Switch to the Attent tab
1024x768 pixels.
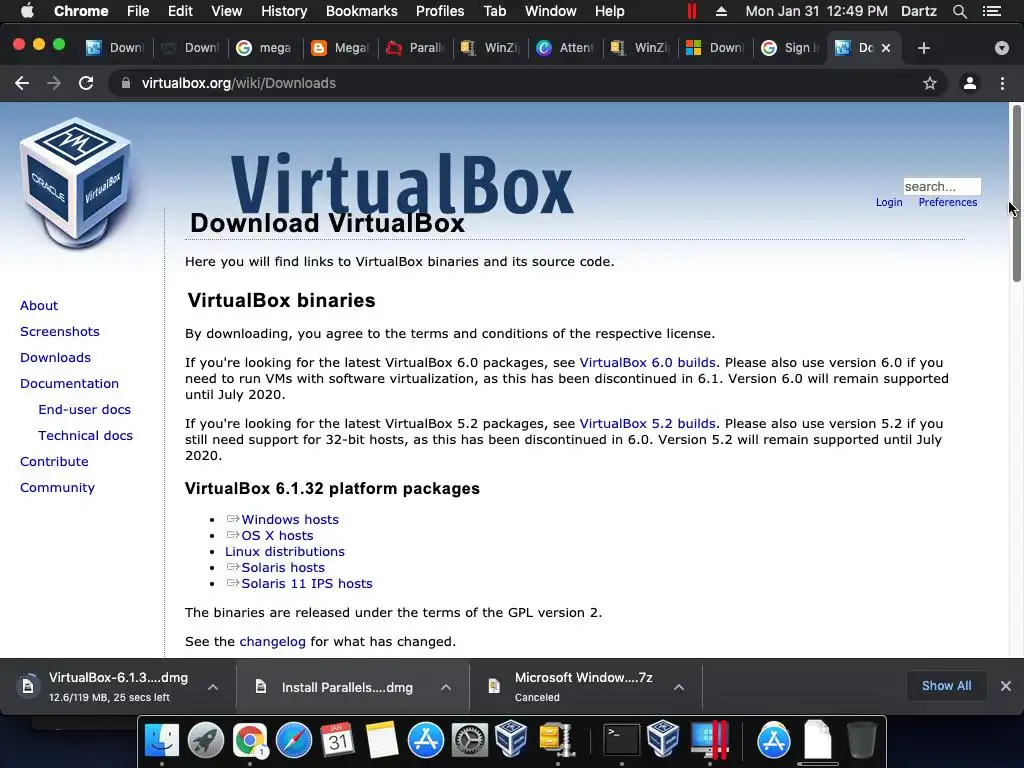click(x=566, y=48)
